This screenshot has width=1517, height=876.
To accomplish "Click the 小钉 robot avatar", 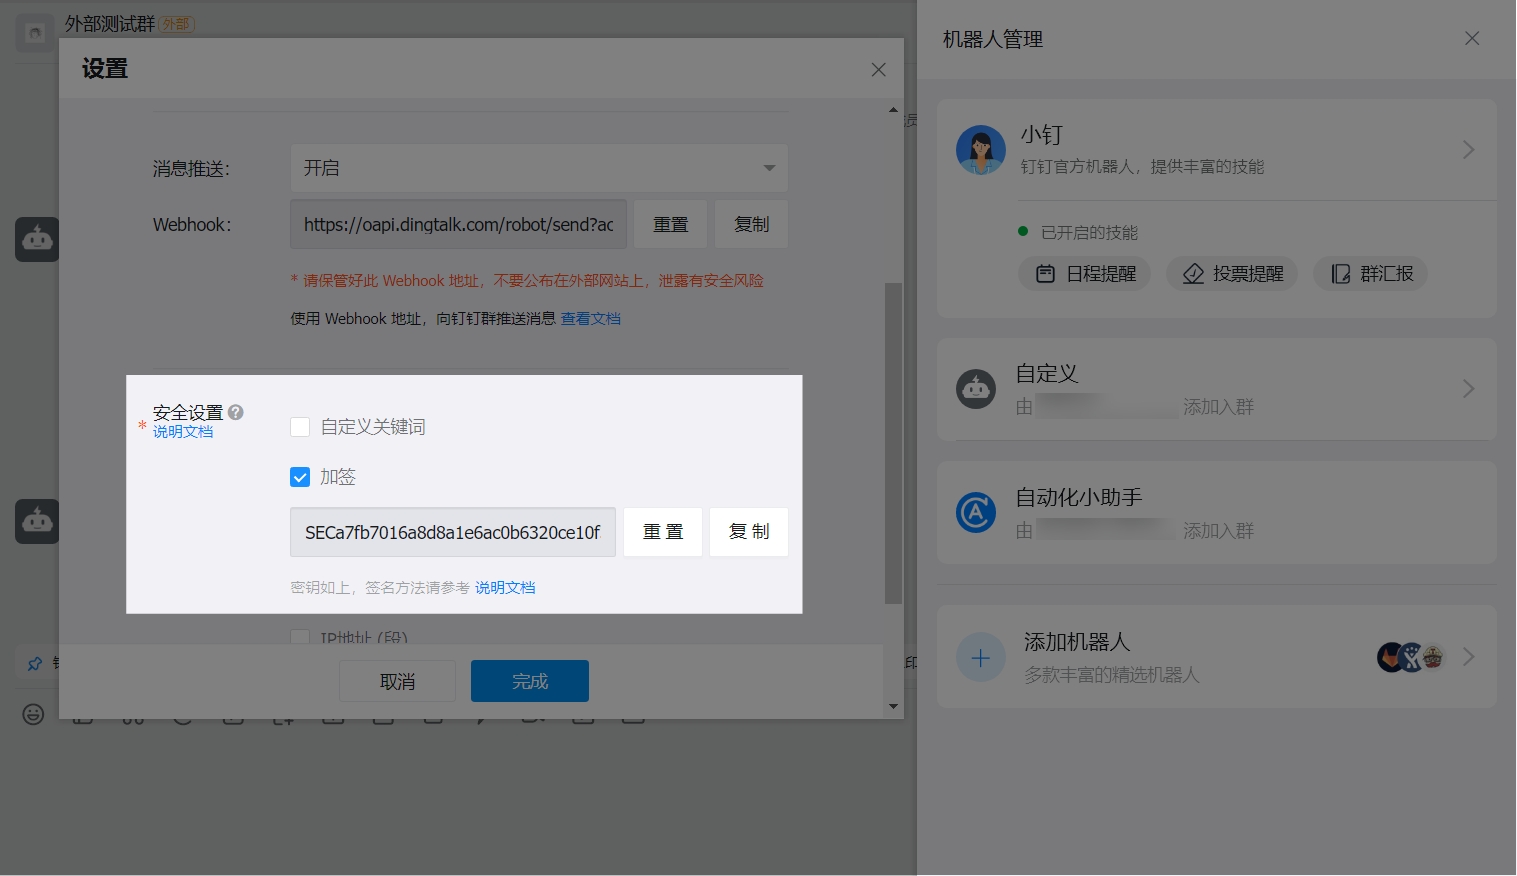I will point(980,150).
